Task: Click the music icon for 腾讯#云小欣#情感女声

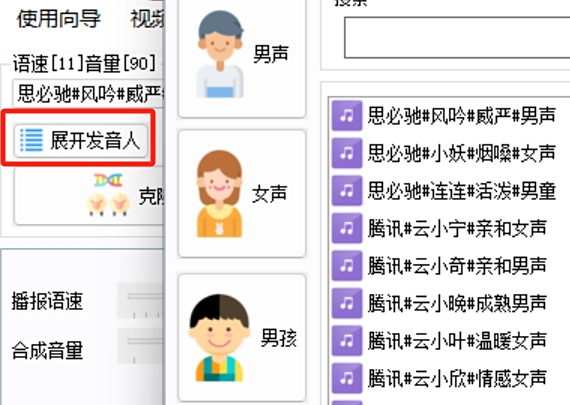Action: click(347, 378)
